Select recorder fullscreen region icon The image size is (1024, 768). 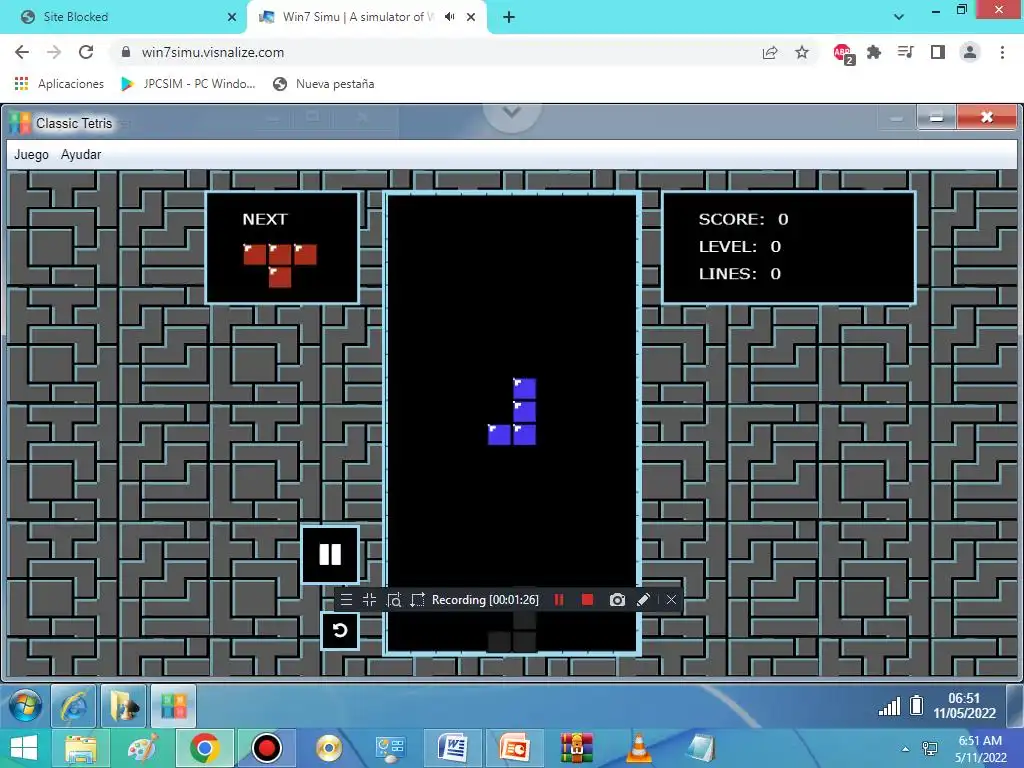(x=417, y=600)
